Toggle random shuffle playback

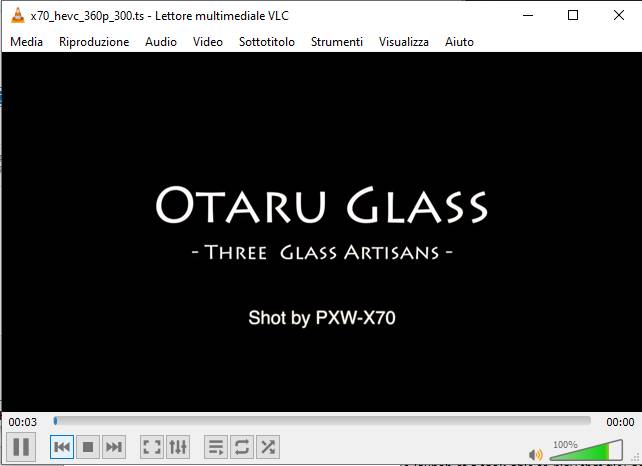tap(268, 447)
